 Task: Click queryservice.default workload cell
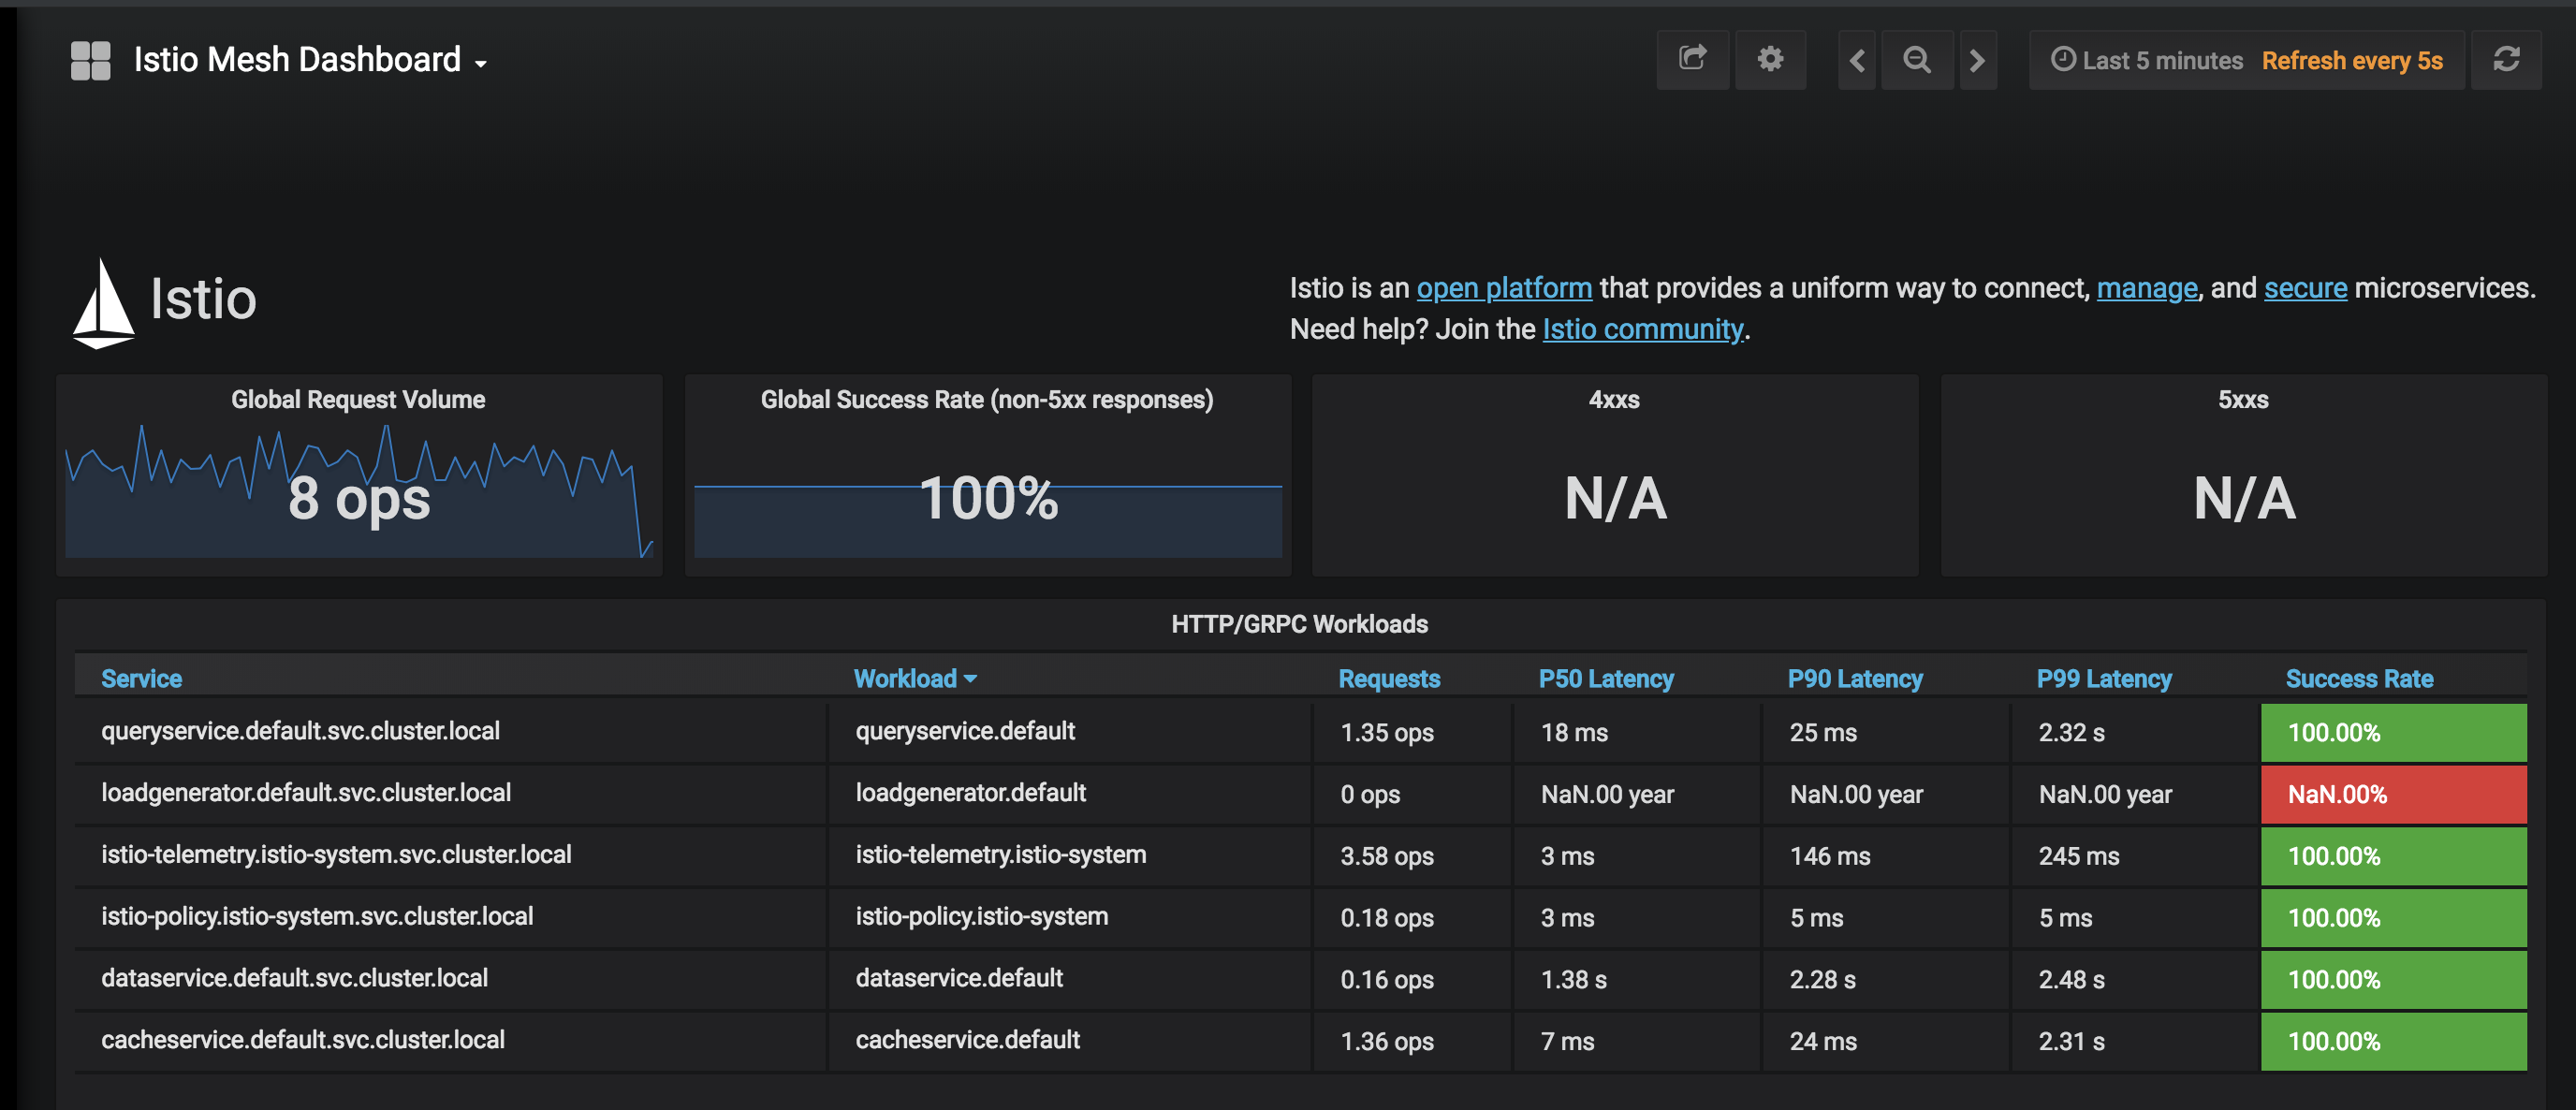(x=1070, y=732)
